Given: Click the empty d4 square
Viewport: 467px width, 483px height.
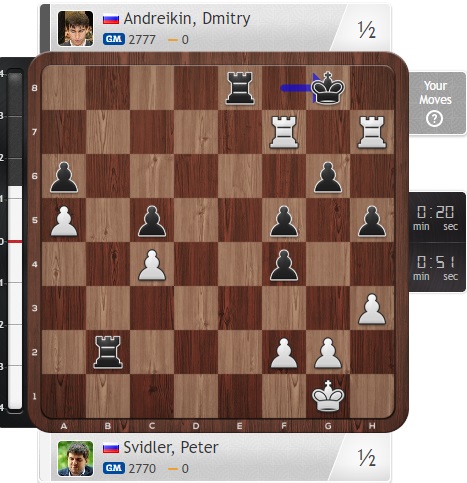Looking at the screenshot, I should pos(196,264).
